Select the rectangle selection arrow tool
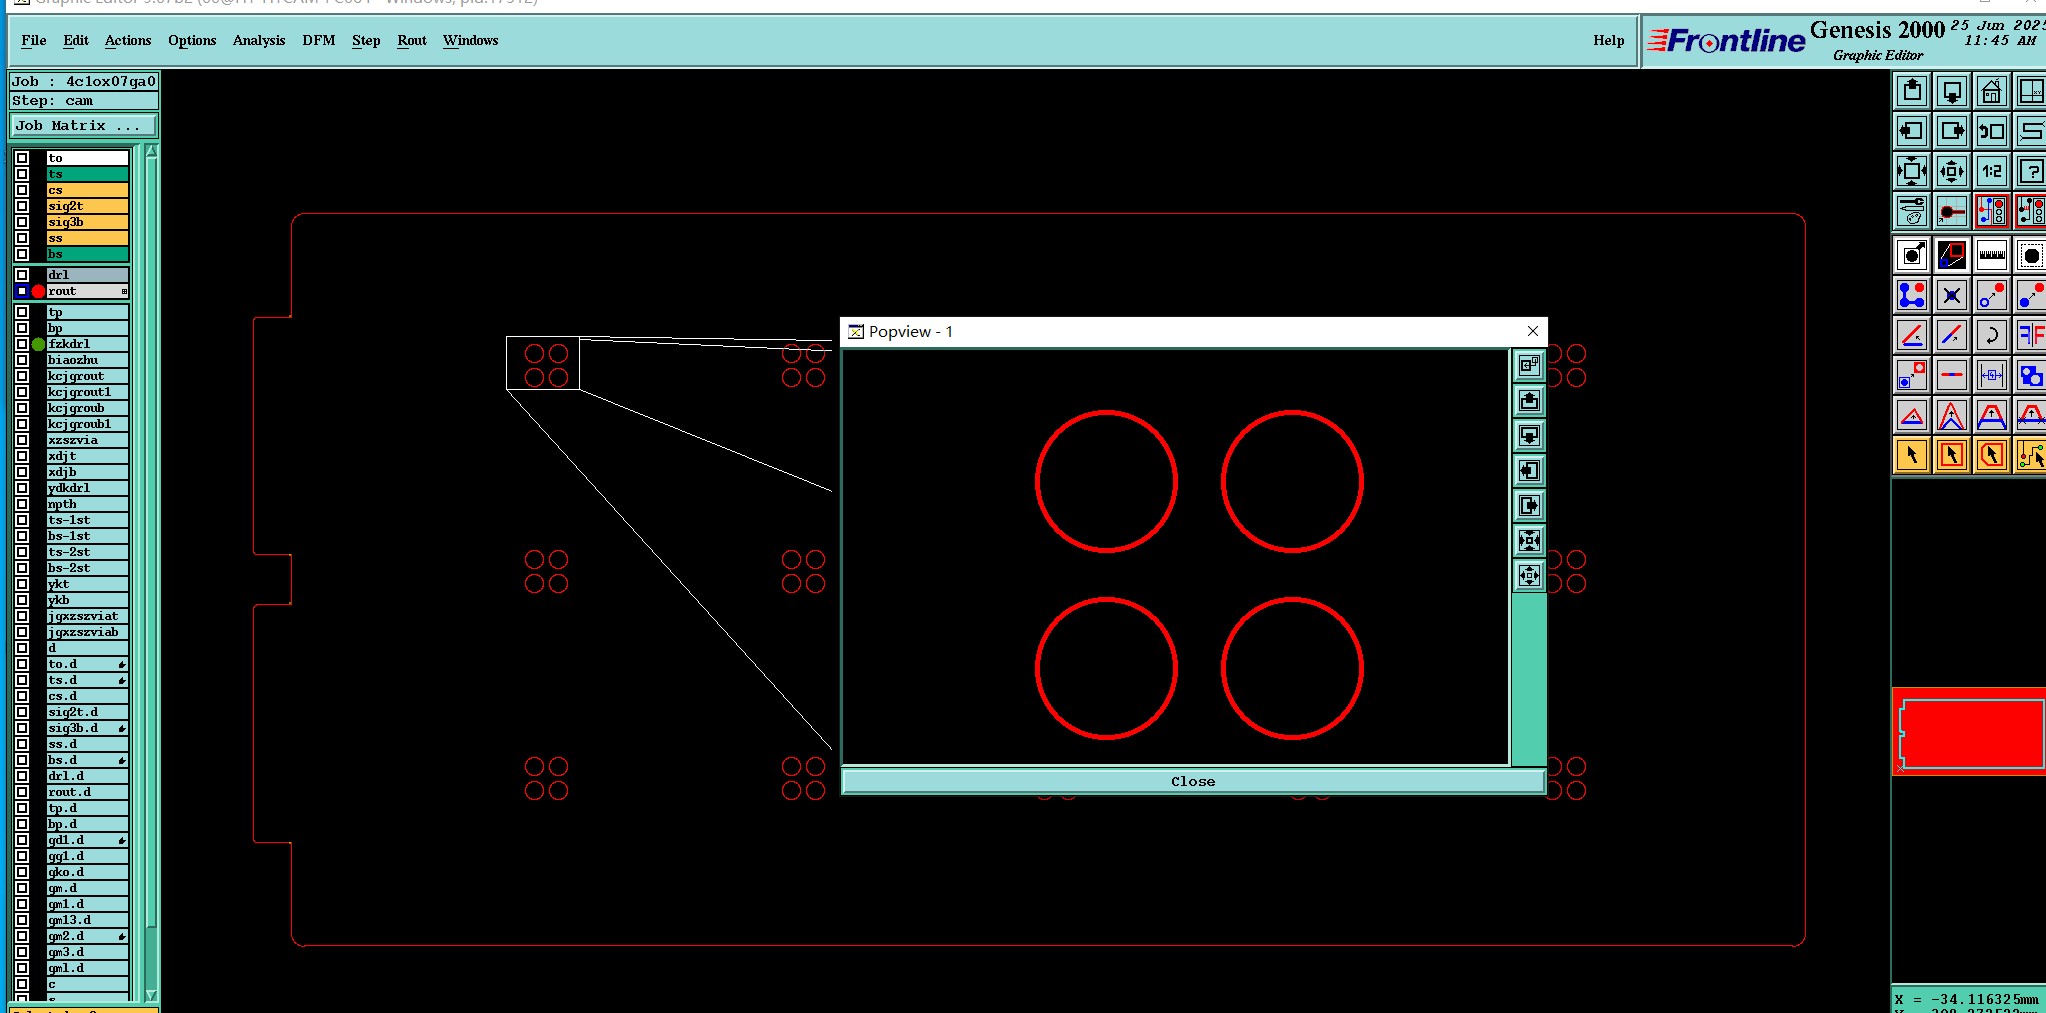Viewport: 2046px width, 1013px height. (x=1952, y=455)
